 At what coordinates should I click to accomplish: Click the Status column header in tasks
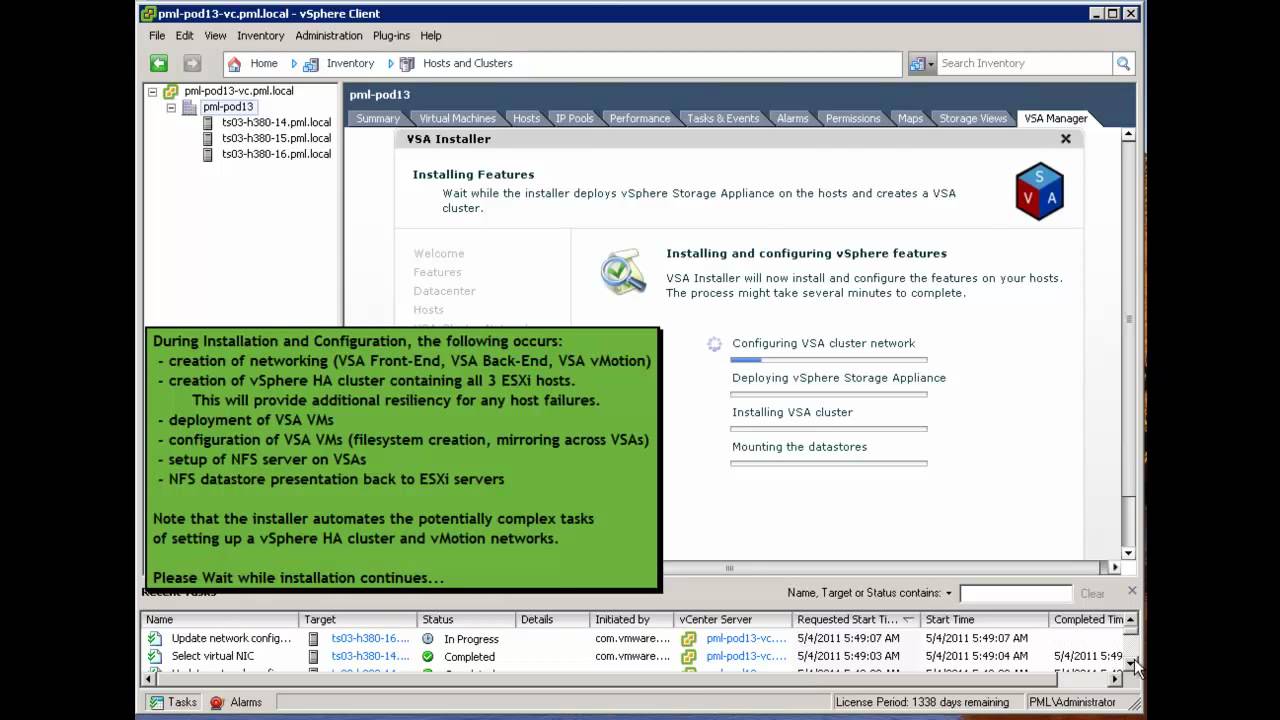466,620
